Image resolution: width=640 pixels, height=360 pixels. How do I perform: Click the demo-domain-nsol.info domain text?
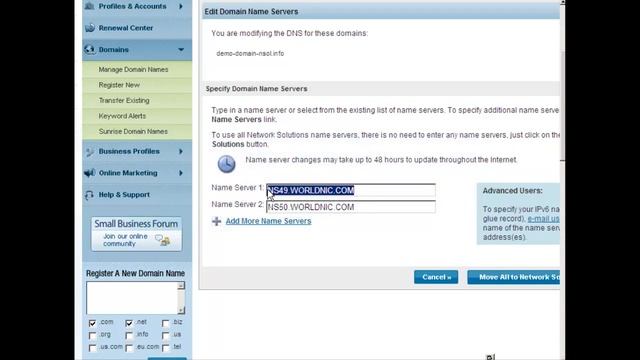250,53
